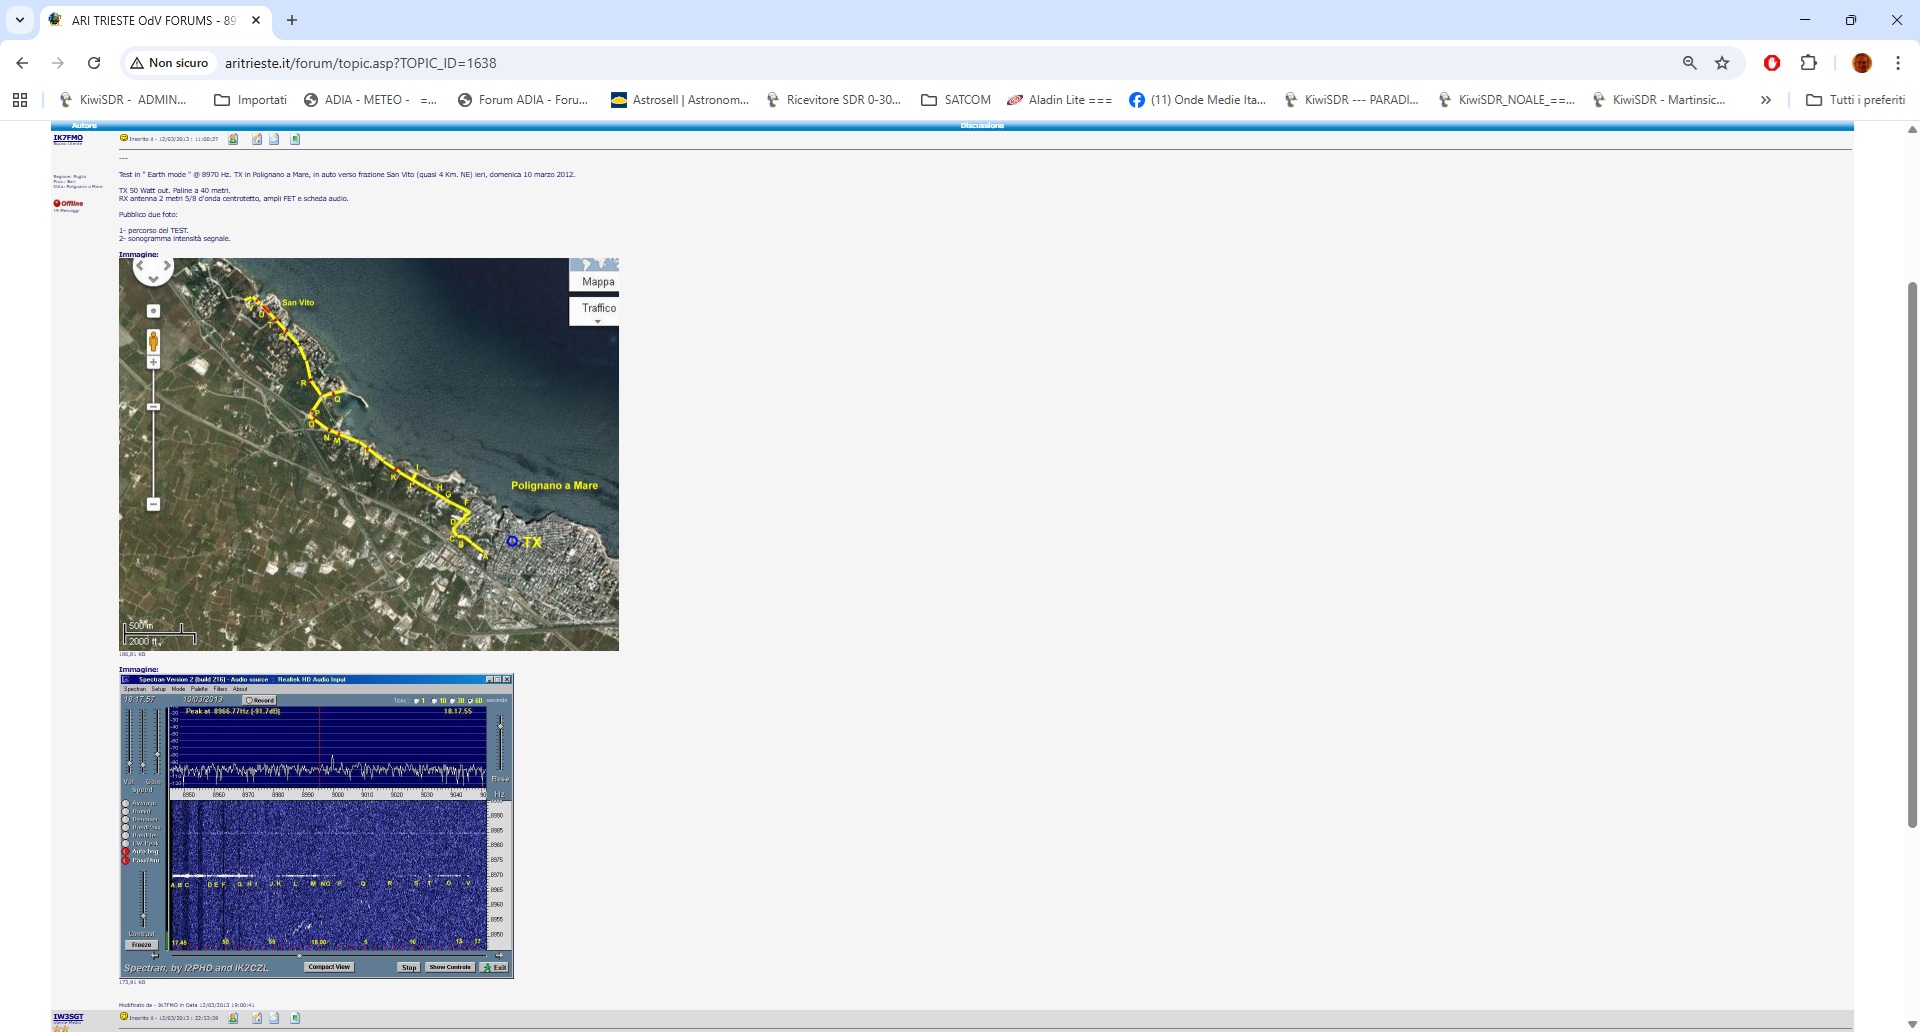
Task: Open the Chrome three-dot menu
Action: coord(1897,63)
